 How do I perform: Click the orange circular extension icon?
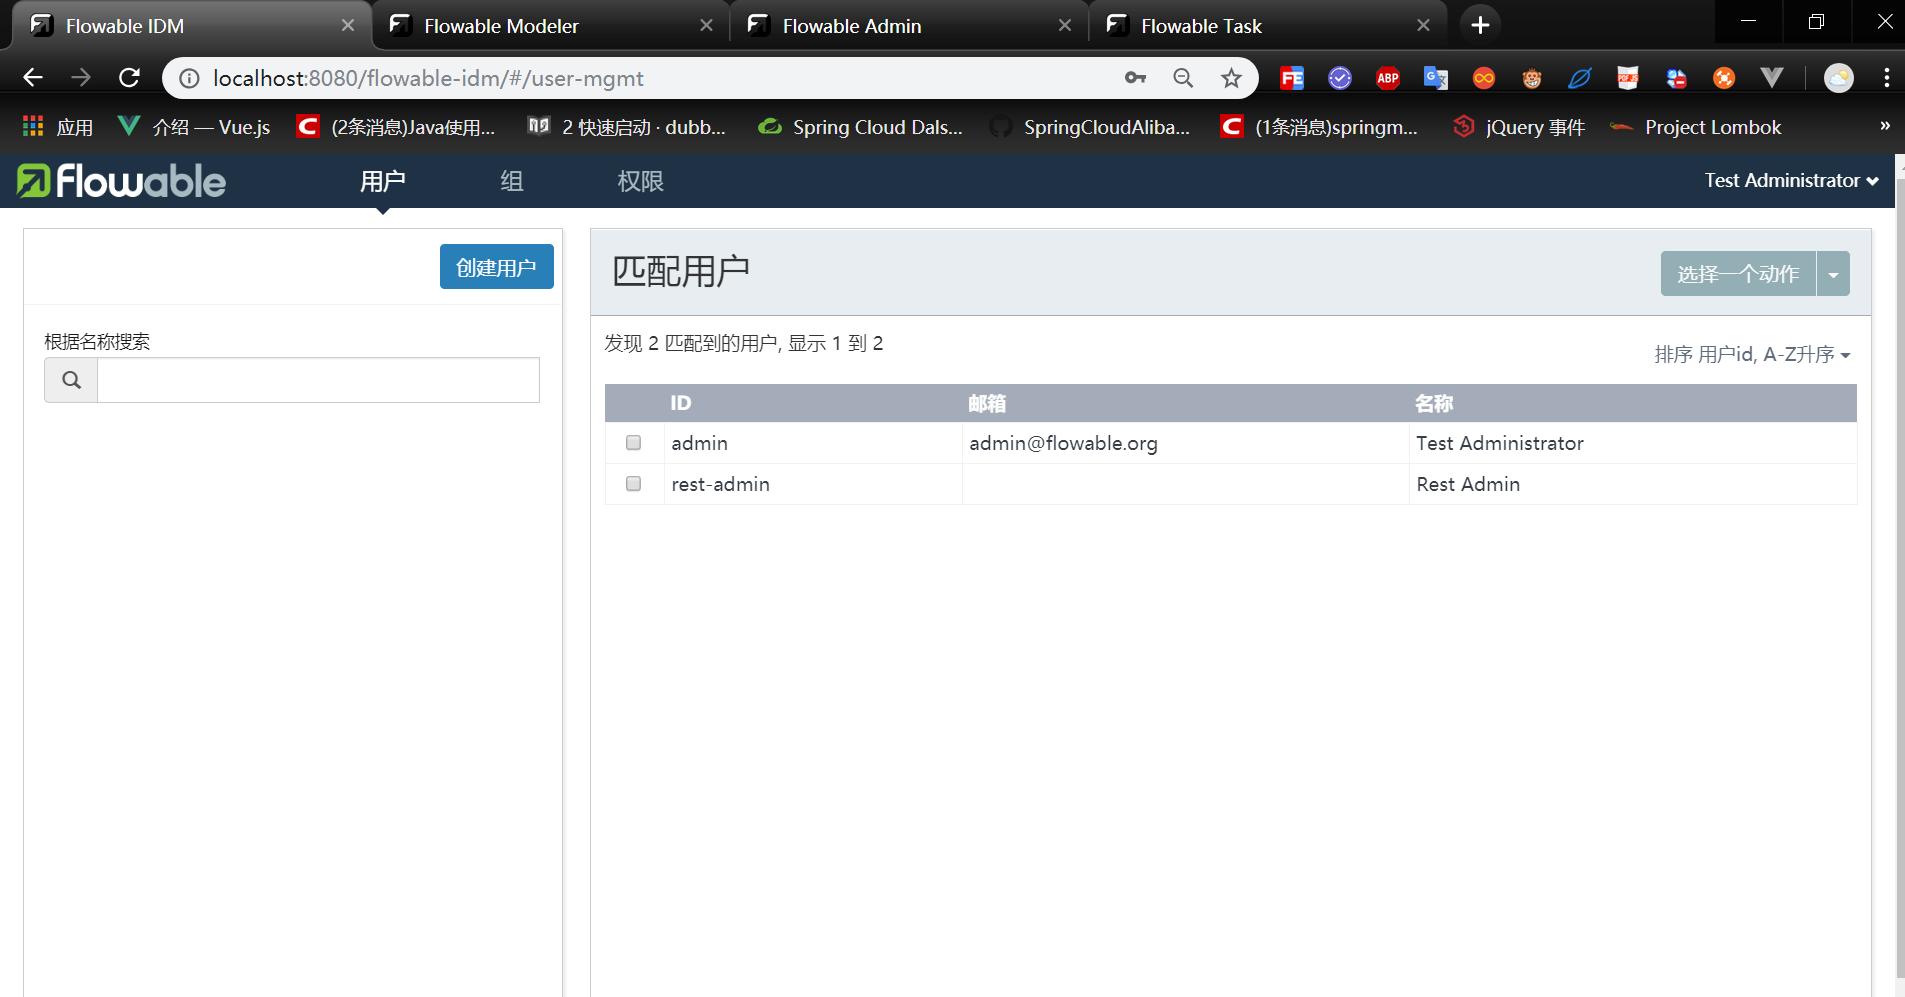tap(1724, 78)
